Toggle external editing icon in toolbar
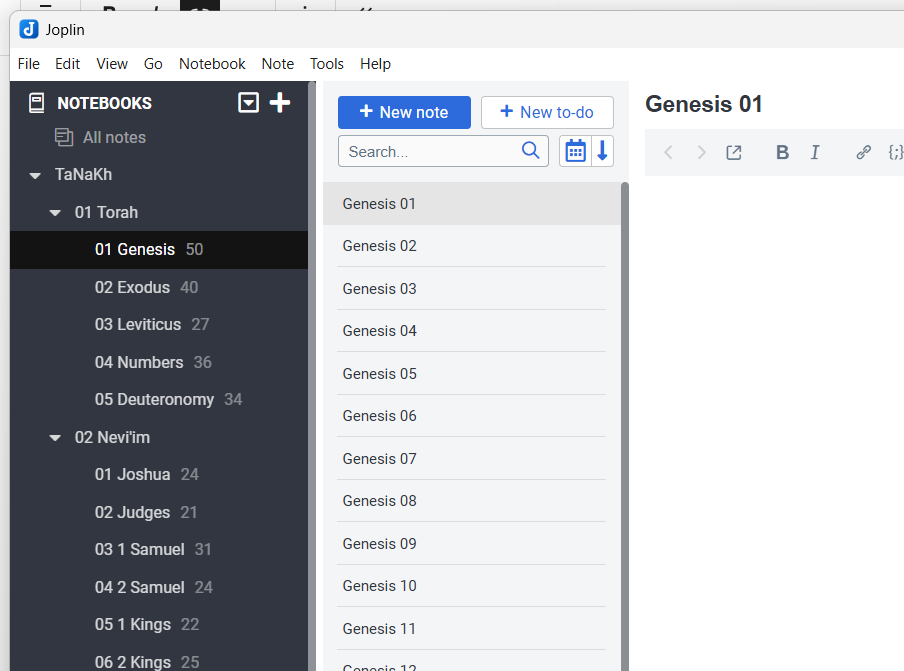This screenshot has height=671, width=904. (x=734, y=152)
